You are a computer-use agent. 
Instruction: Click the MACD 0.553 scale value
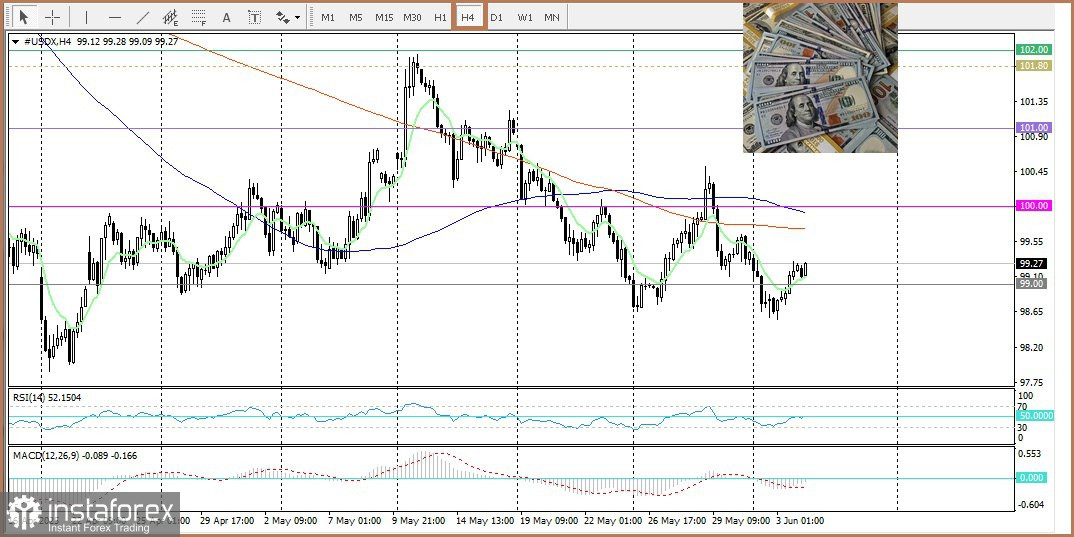click(1030, 454)
